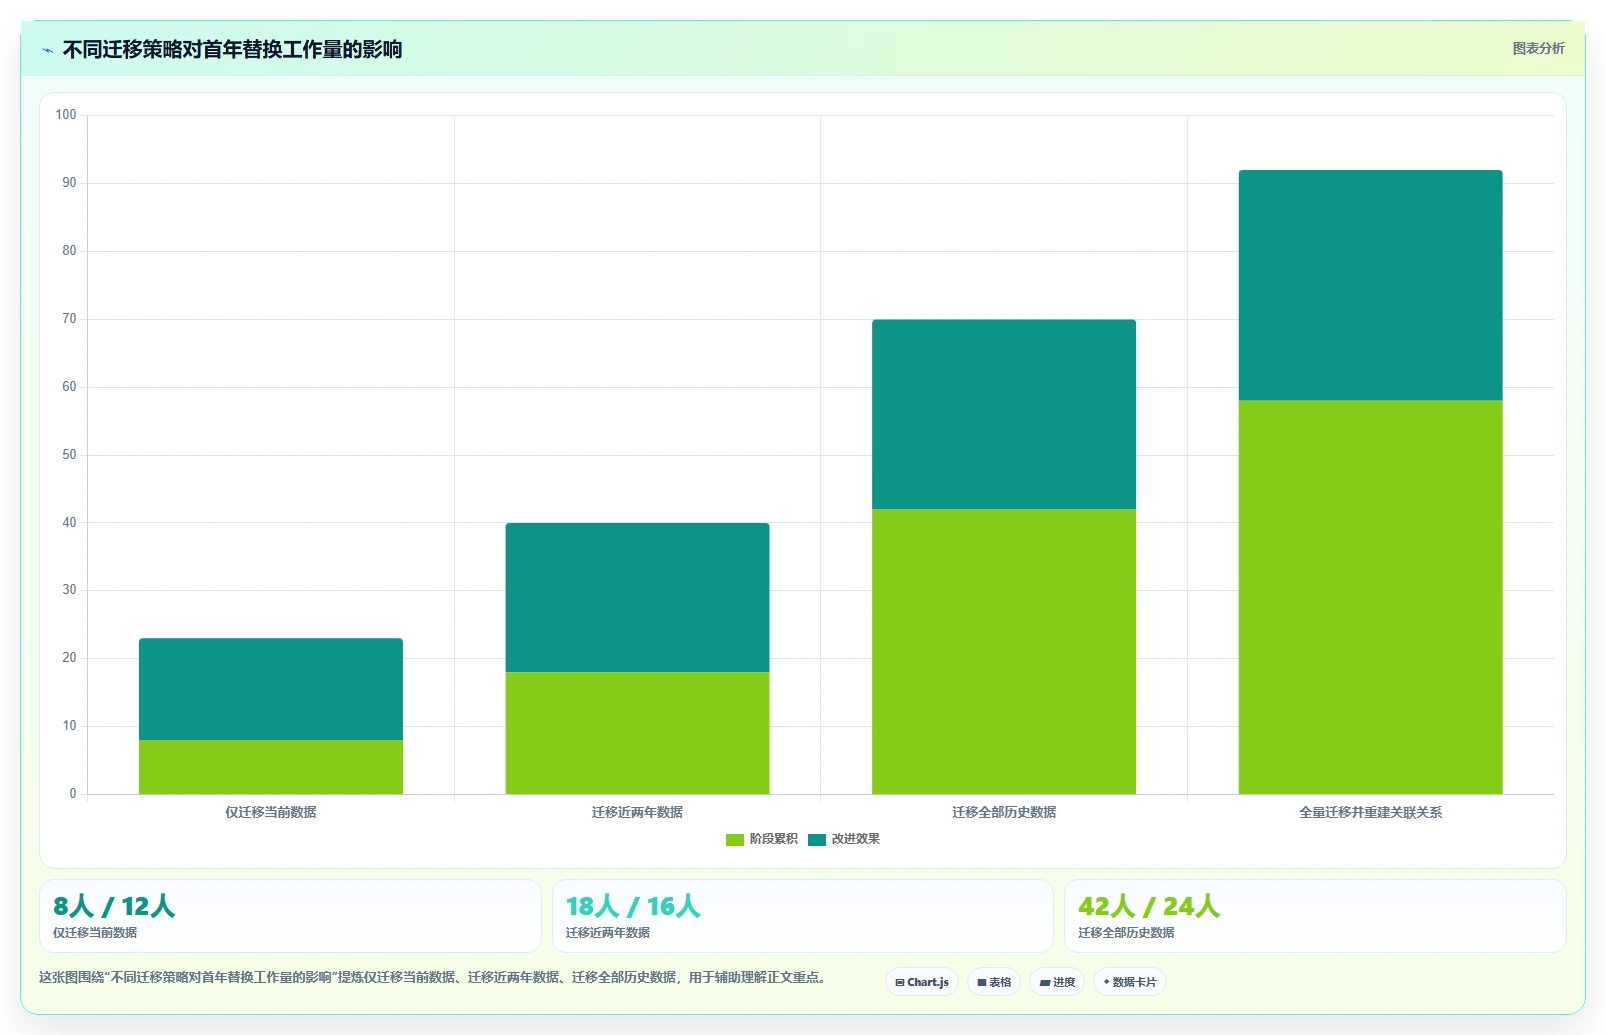This screenshot has width=1606, height=1035.
Task: Click x-axis label 仅迁移当前数据
Action: (271, 812)
